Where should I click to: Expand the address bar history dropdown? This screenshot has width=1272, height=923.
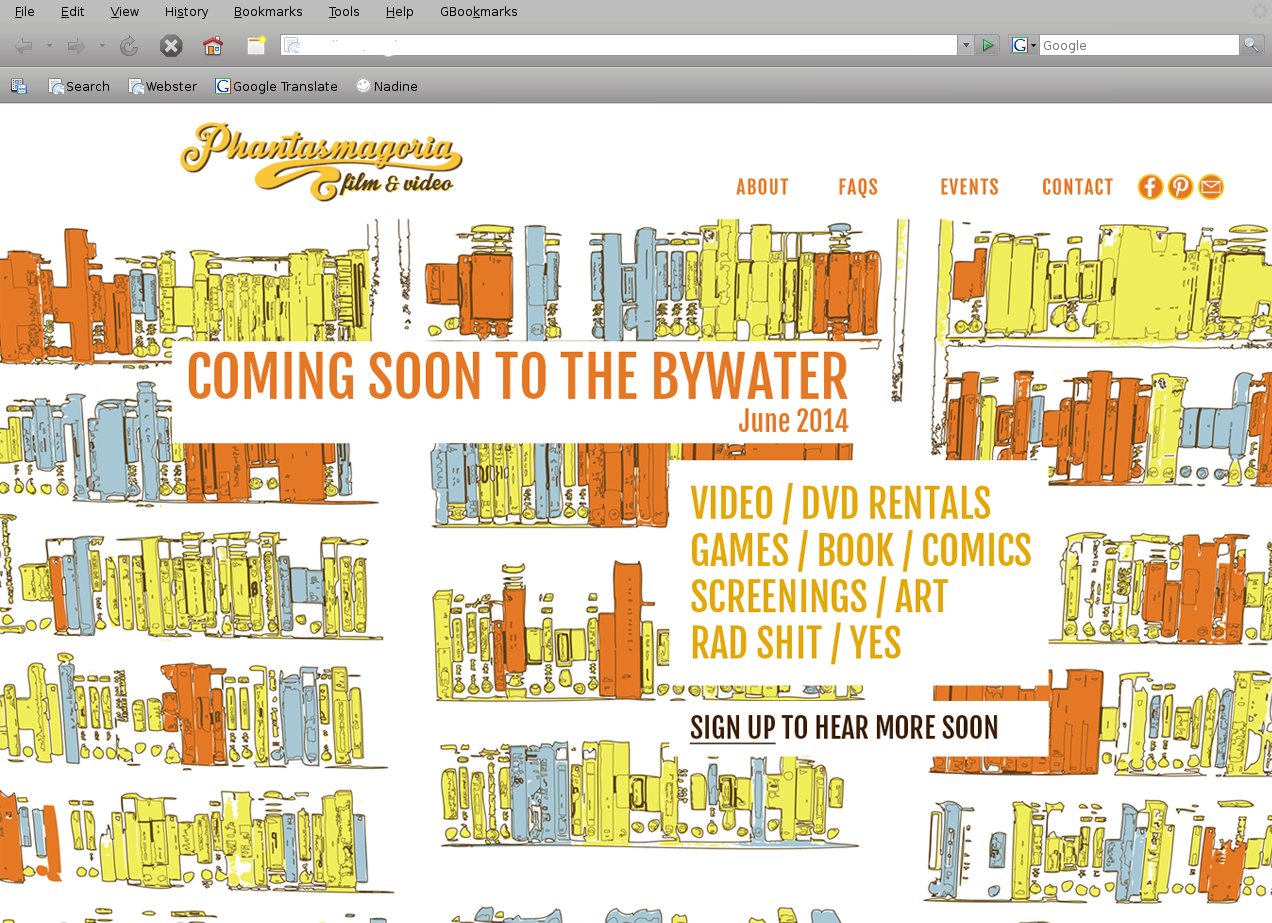point(965,45)
